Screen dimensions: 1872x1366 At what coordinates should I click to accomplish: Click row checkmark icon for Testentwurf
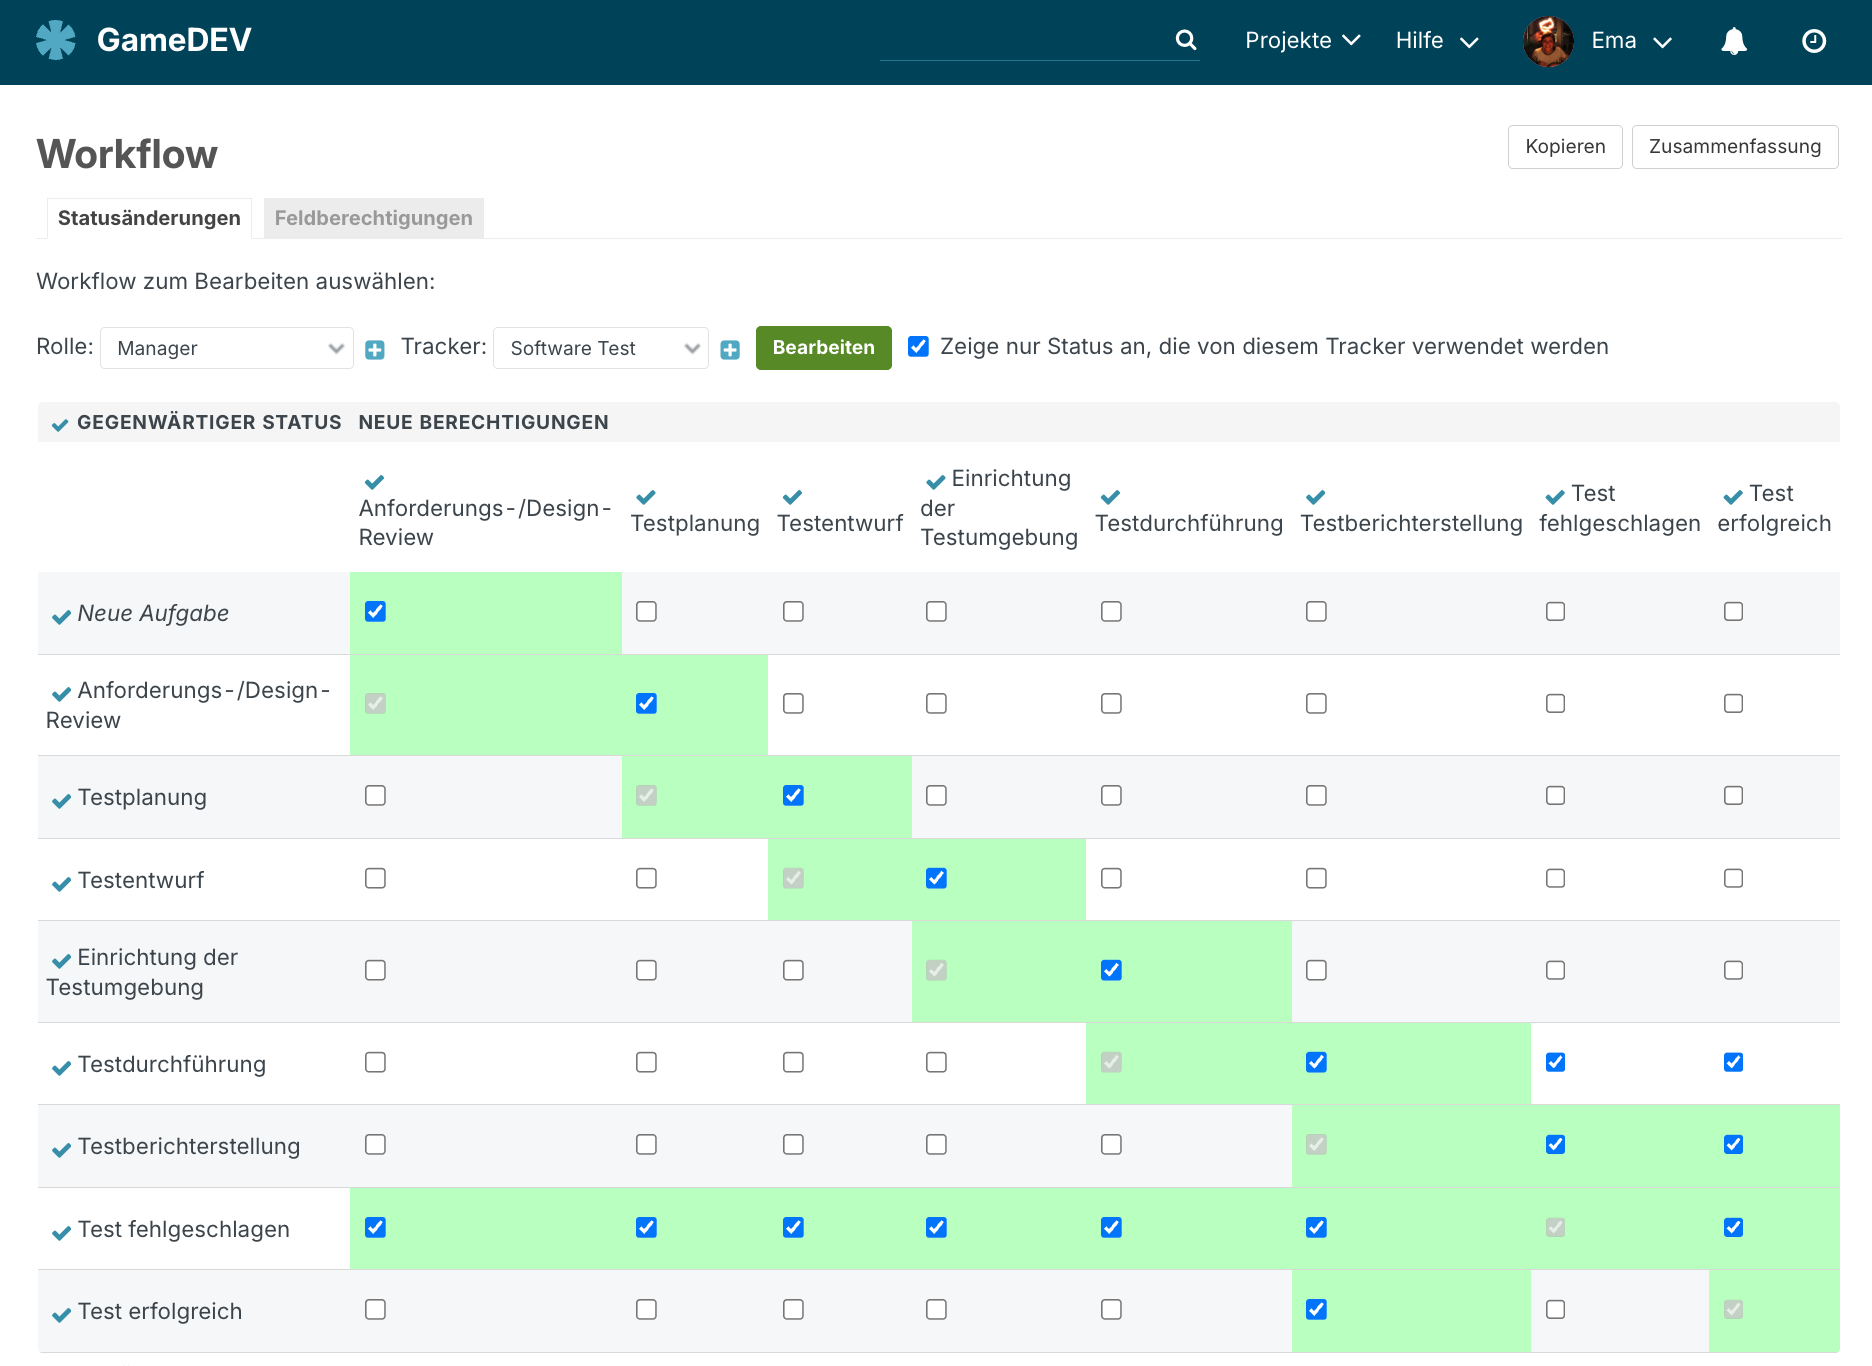pos(61,883)
